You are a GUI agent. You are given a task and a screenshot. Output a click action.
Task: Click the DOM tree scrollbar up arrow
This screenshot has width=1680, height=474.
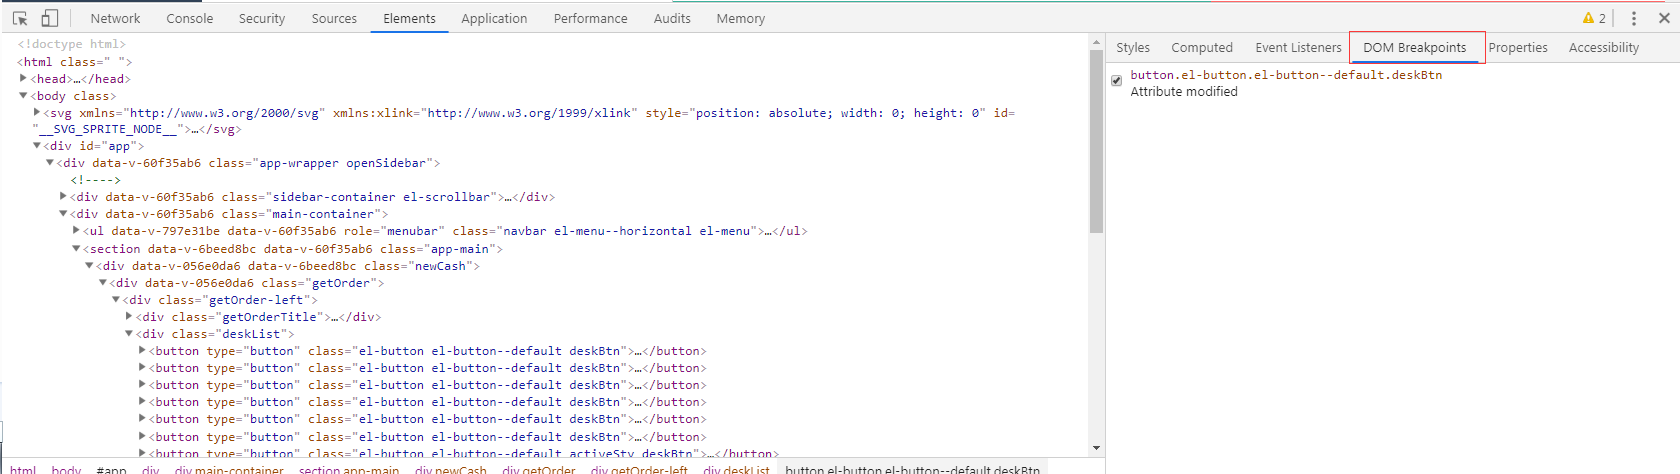(1096, 42)
